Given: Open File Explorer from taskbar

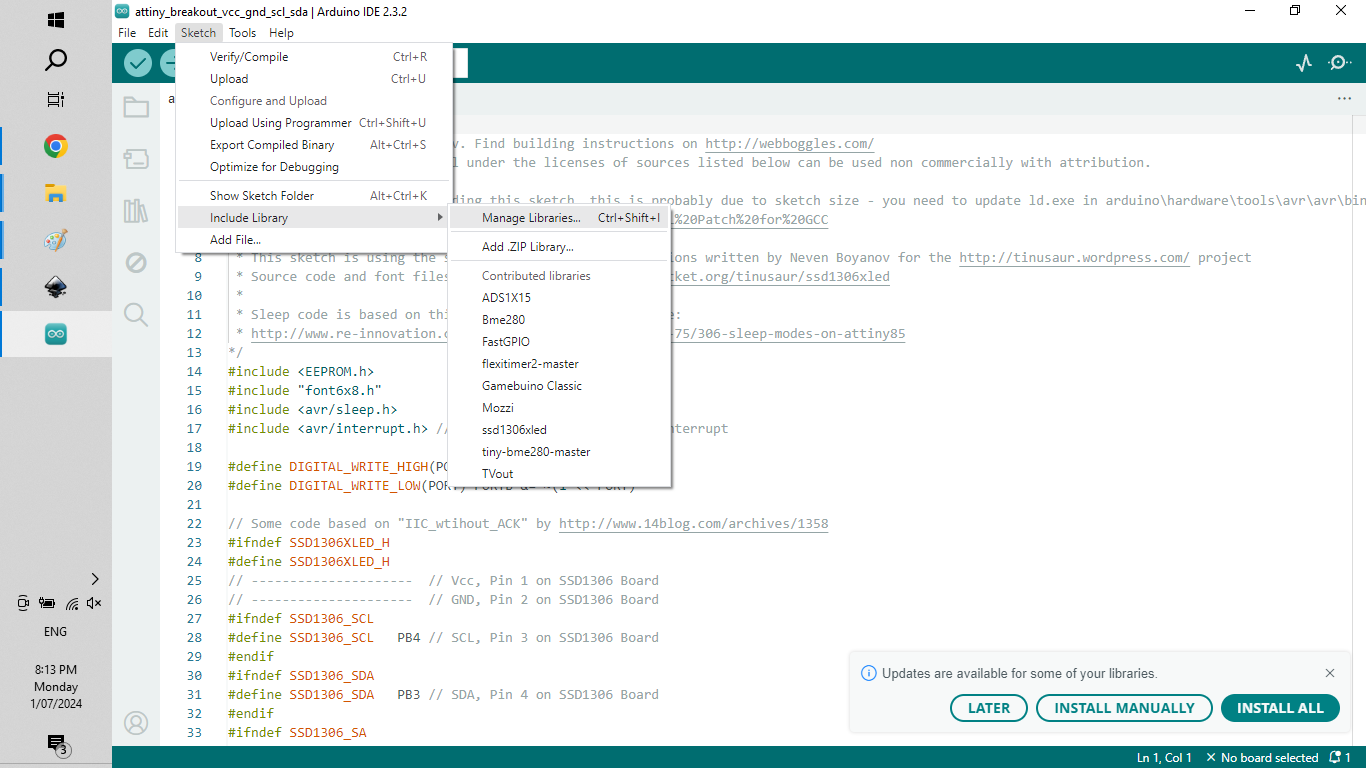Looking at the screenshot, I should pyautogui.click(x=56, y=194).
